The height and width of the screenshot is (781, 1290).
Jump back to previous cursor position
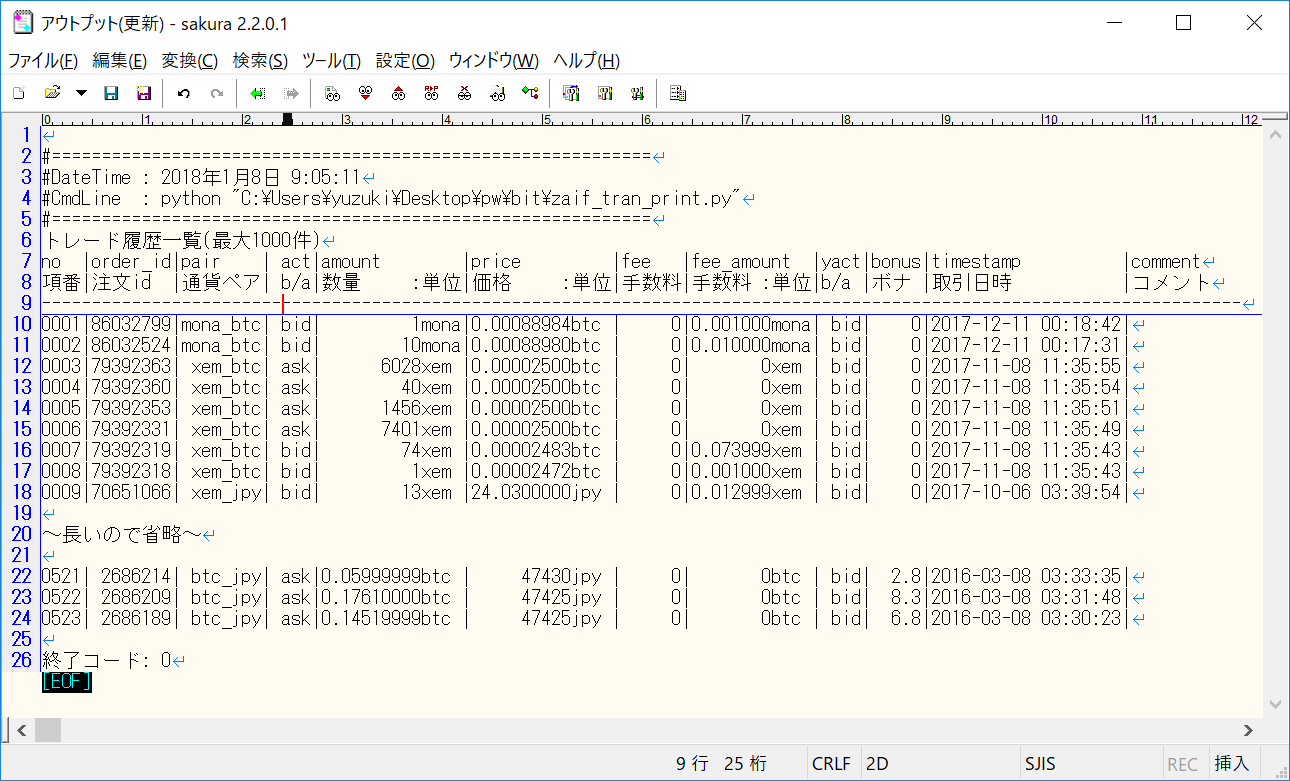pyautogui.click(x=256, y=92)
